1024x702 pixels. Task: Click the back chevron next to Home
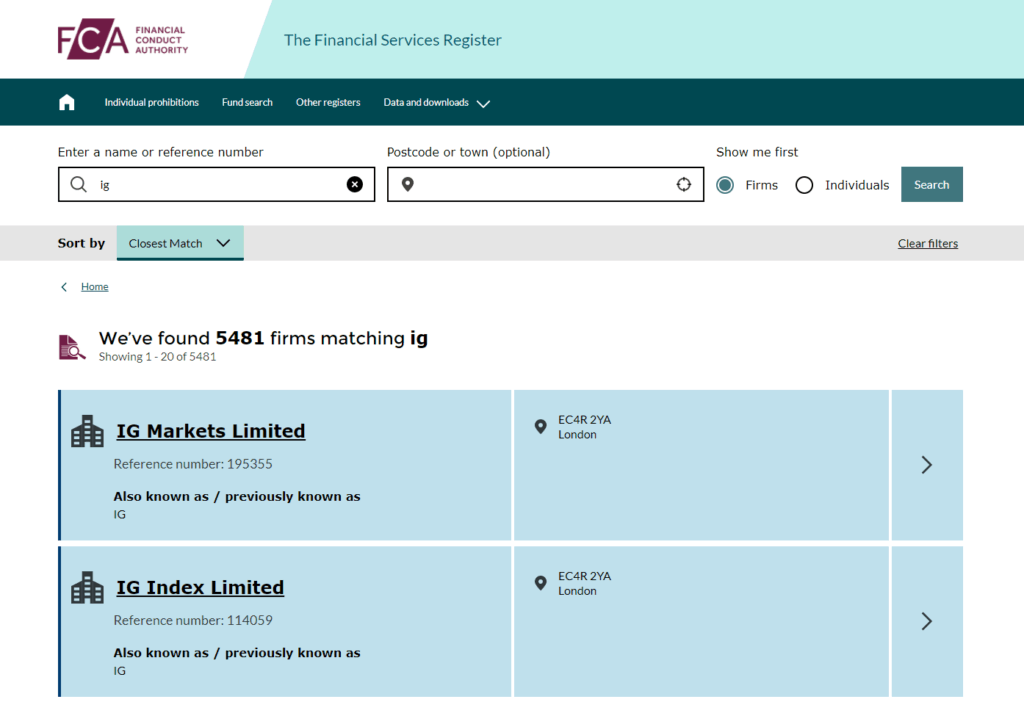tap(64, 287)
